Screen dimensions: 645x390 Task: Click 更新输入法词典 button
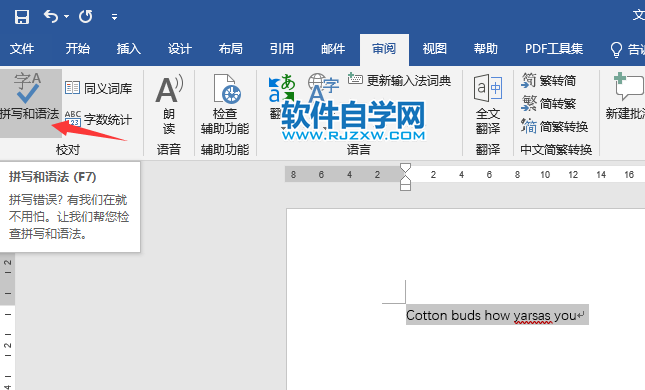click(x=400, y=80)
